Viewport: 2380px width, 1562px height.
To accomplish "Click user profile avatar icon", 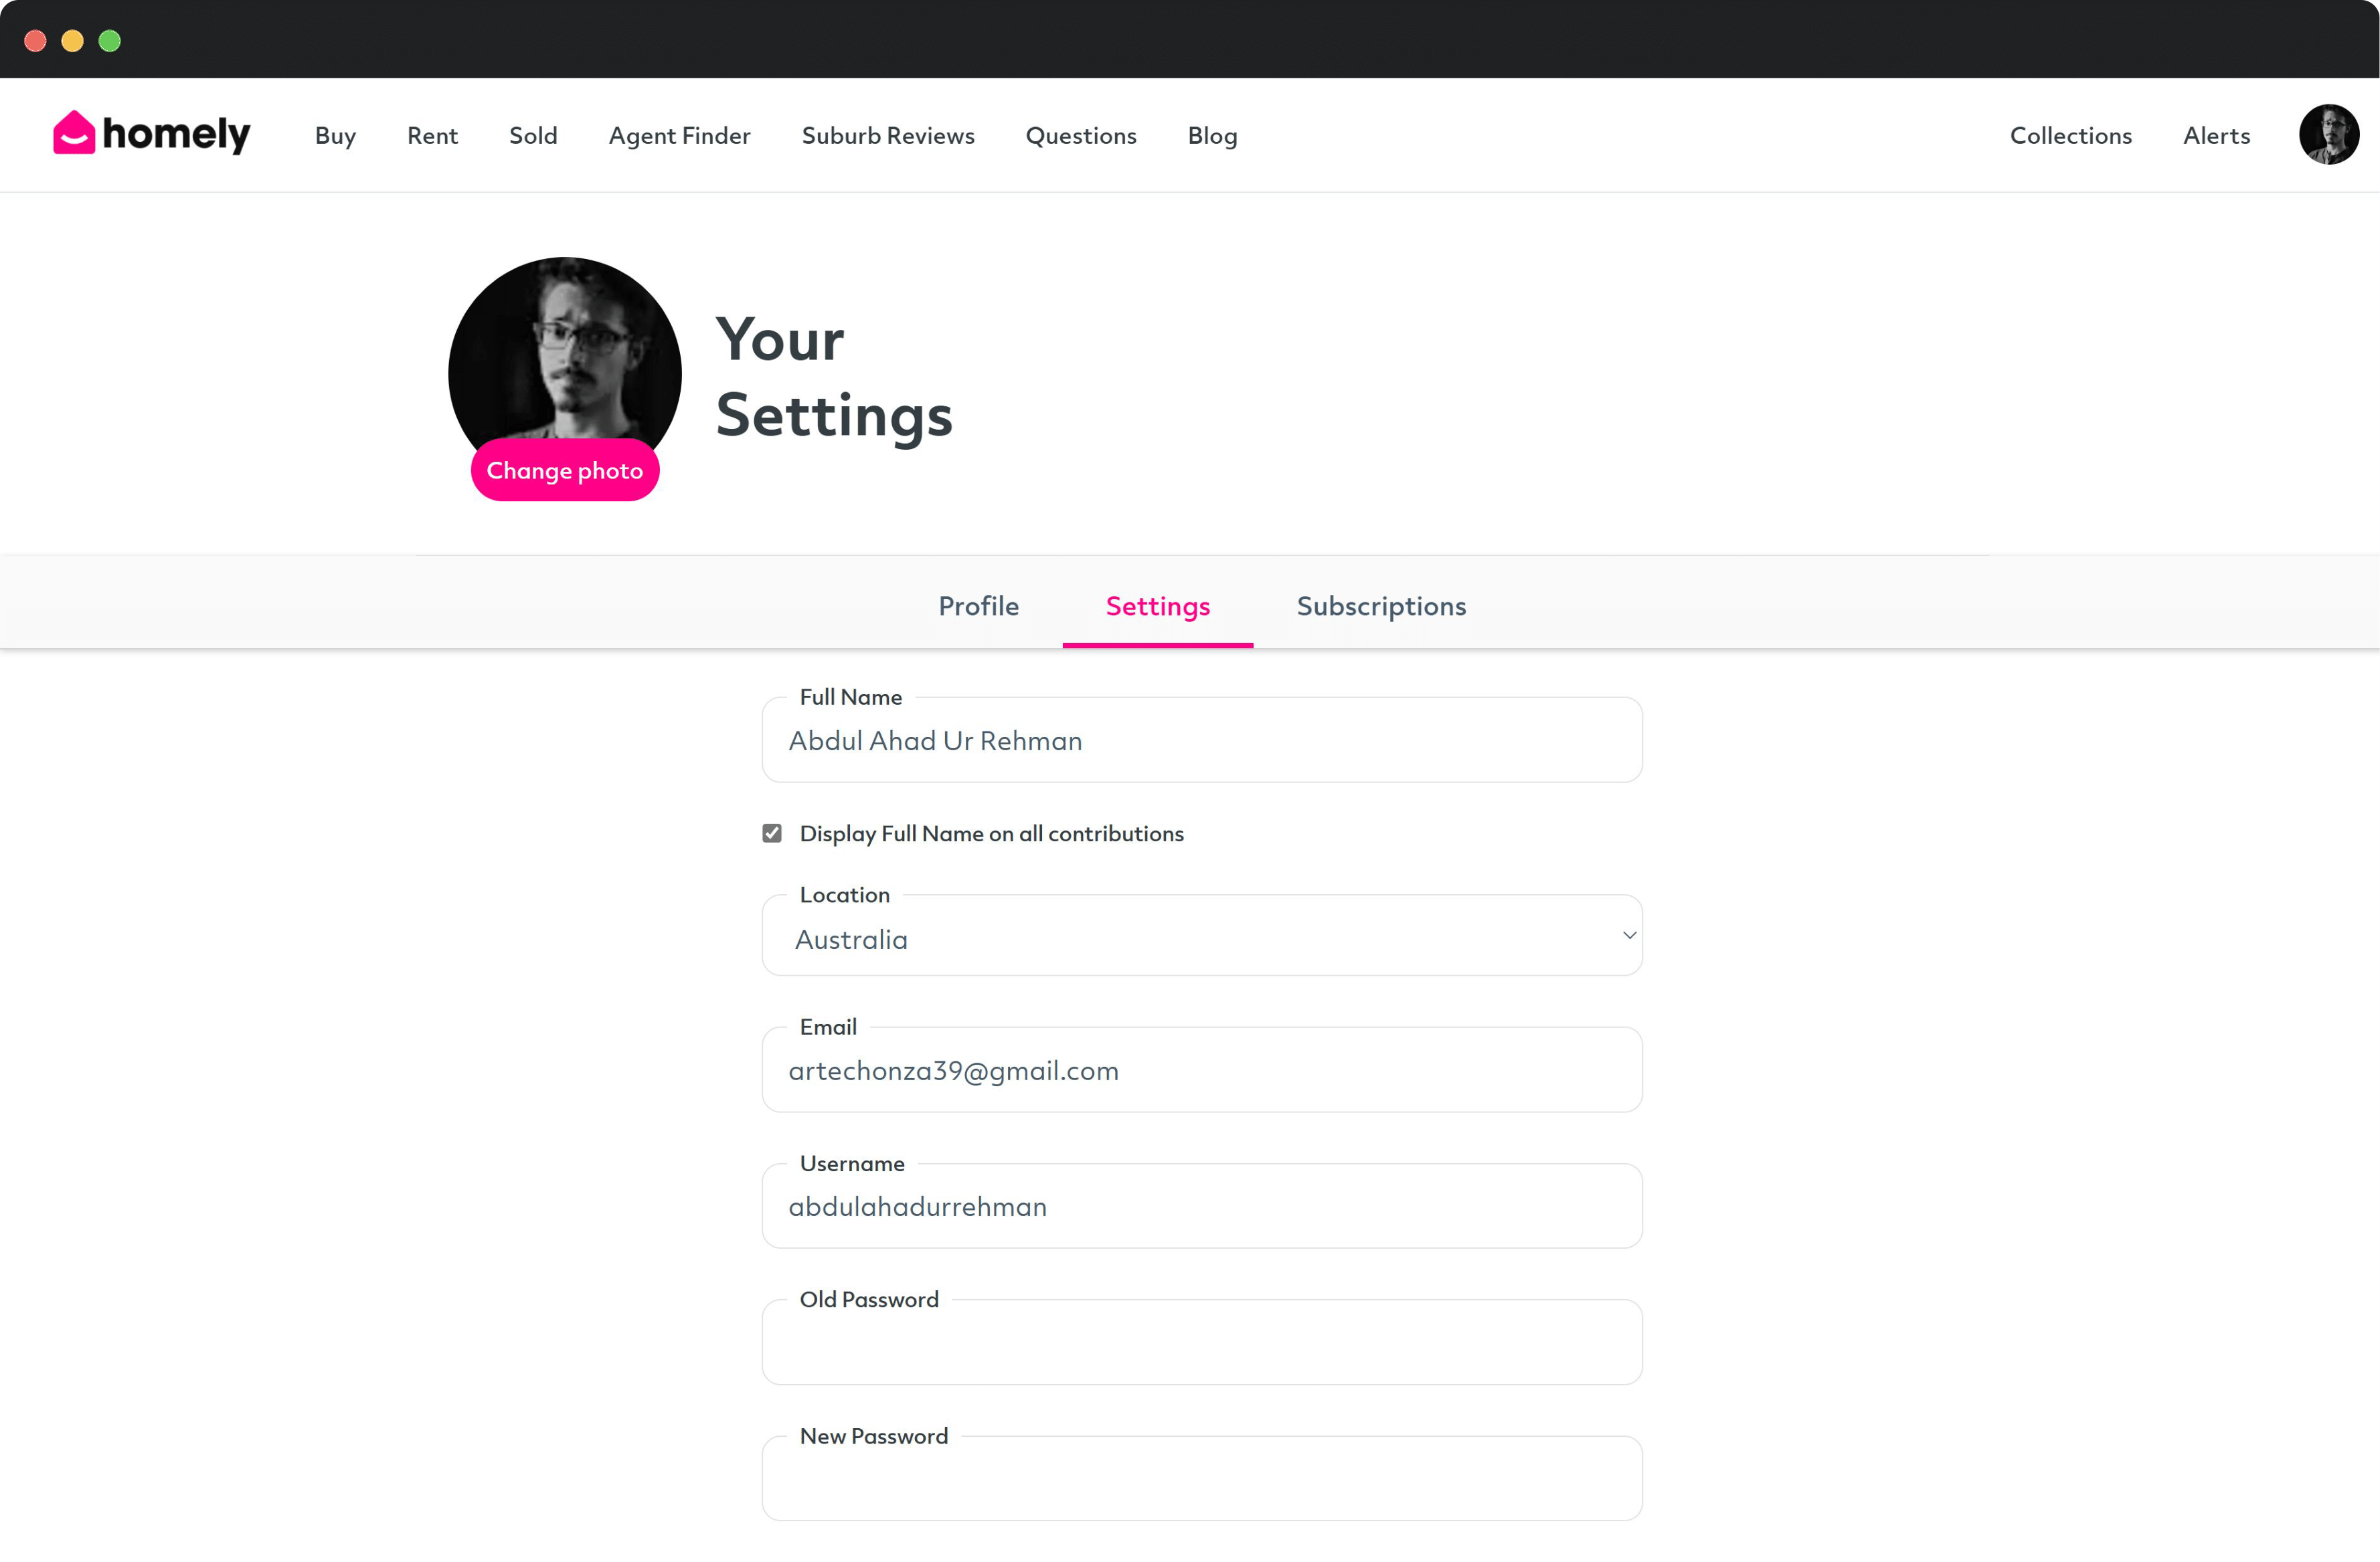I will point(2328,135).
